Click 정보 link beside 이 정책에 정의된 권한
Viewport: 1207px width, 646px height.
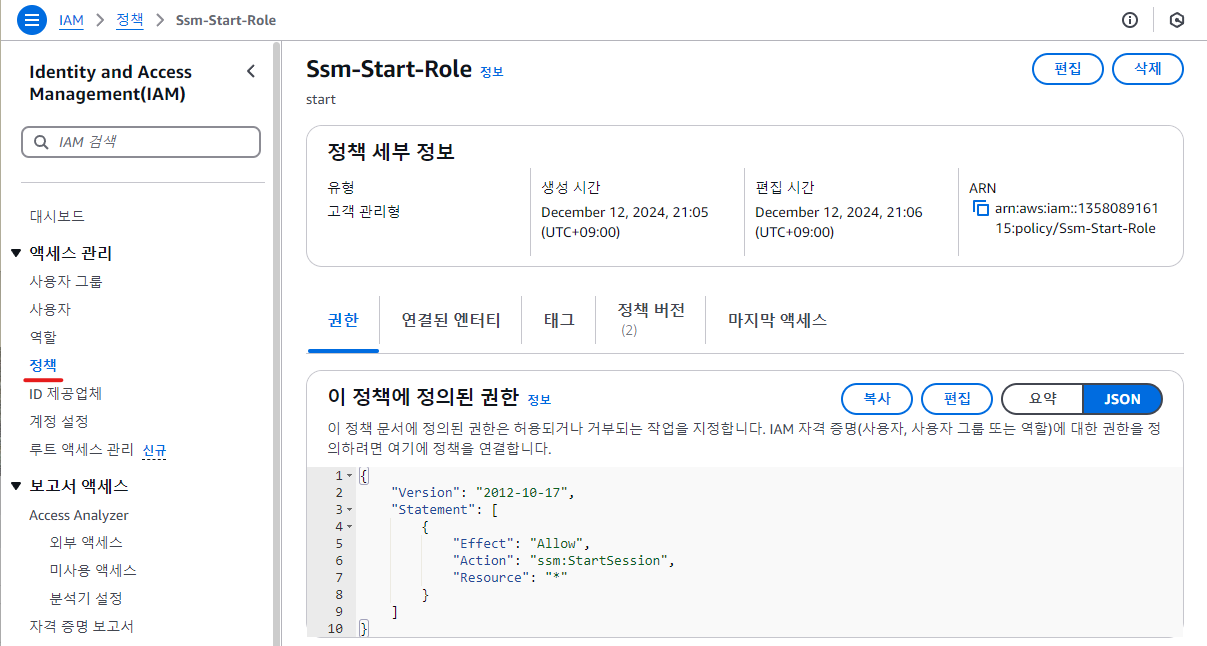pos(539,399)
